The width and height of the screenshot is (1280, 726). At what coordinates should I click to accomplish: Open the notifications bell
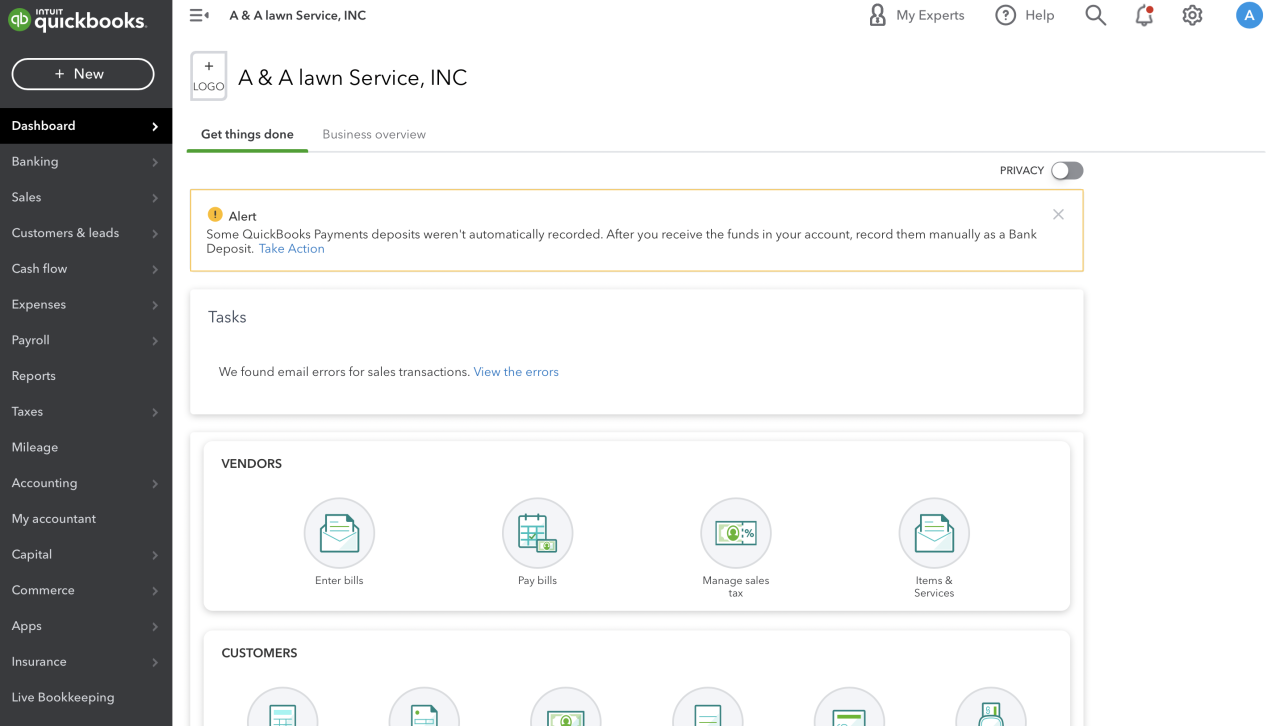click(1144, 16)
